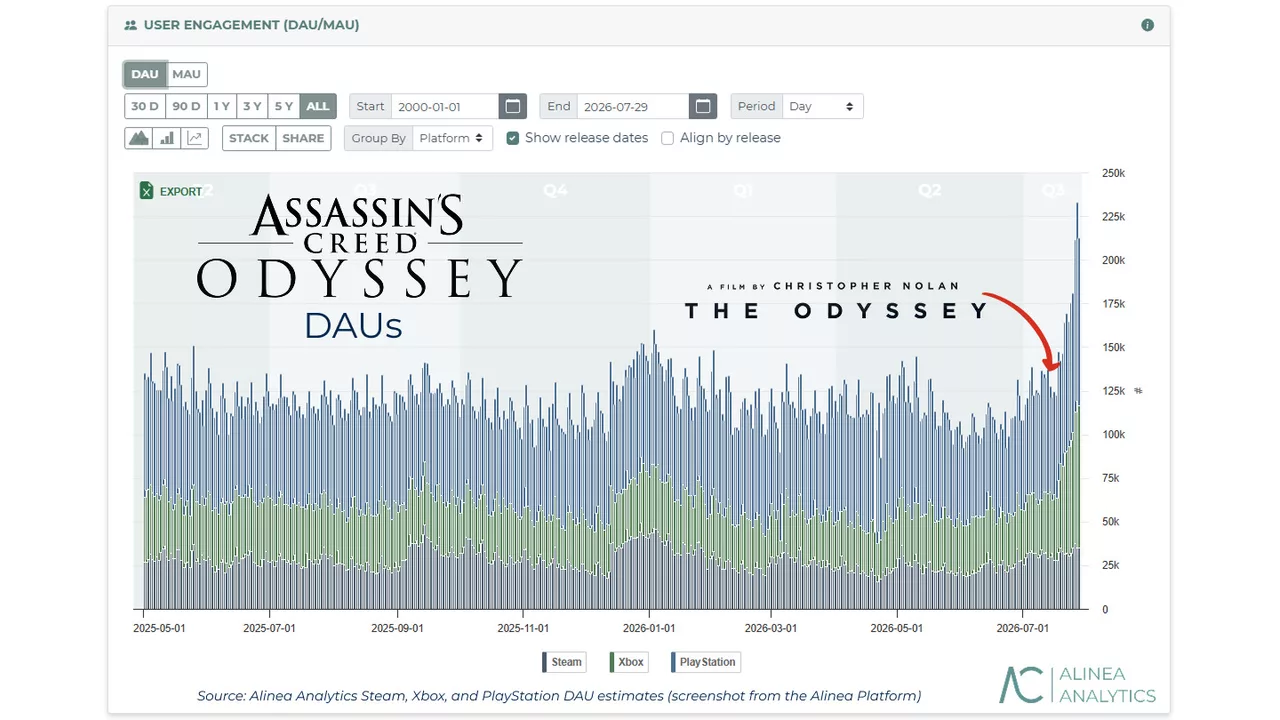The height and width of the screenshot is (720, 1280).
Task: Switch to the MAU metric
Action: (x=187, y=74)
